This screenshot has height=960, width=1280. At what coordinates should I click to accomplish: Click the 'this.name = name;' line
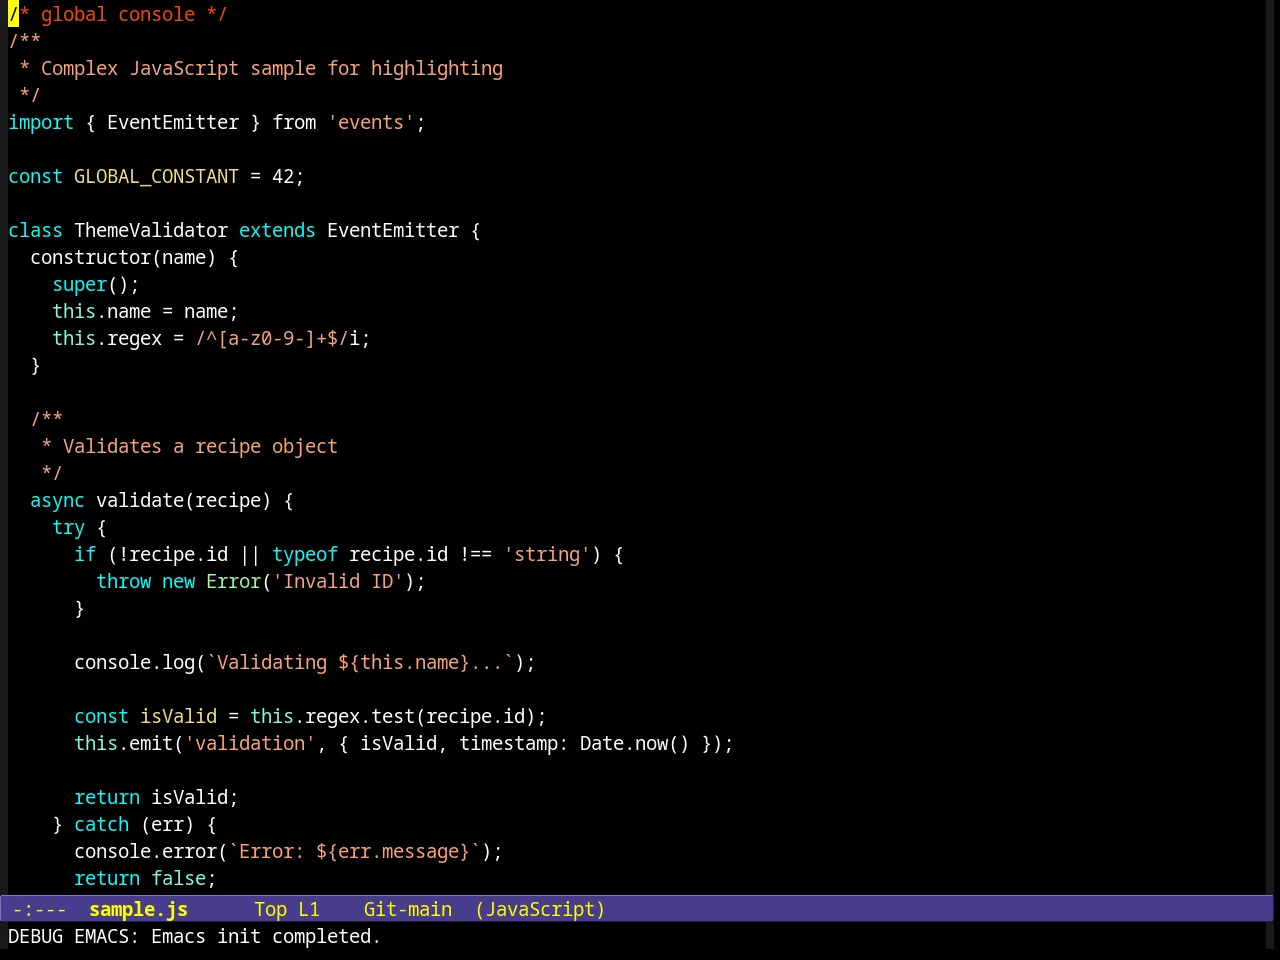coord(145,311)
